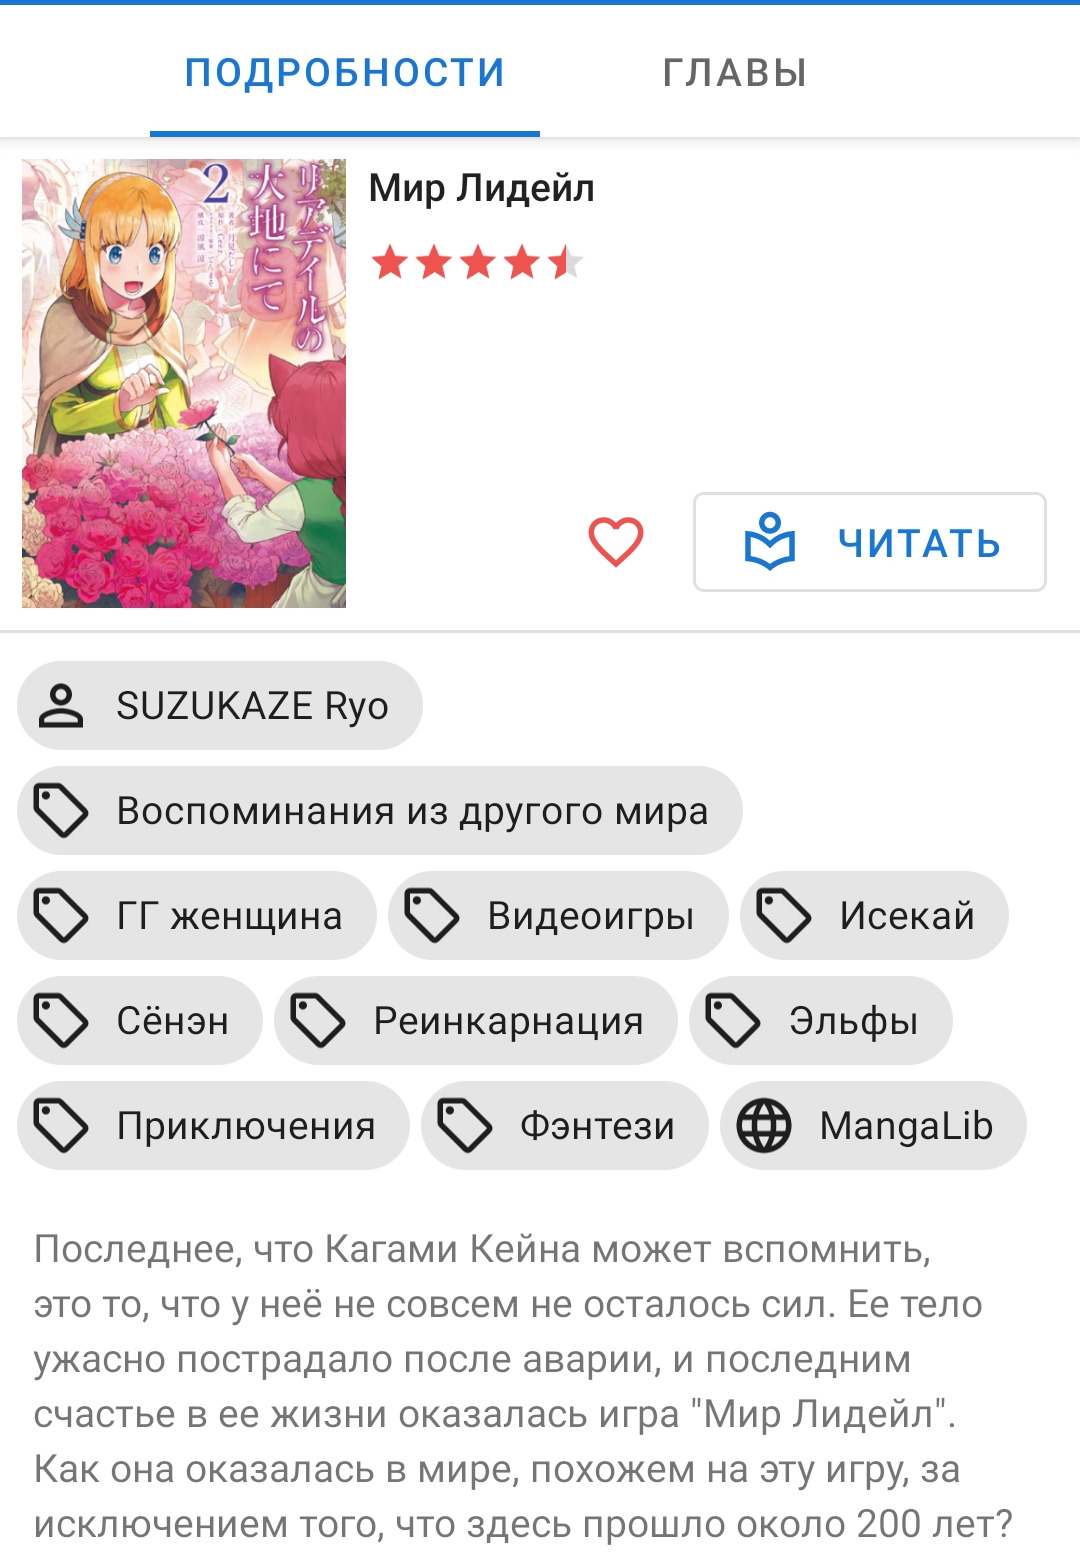This screenshot has height=1567, width=1080.
Task: Select the author chip SUZUKAZE Ryo
Action: coord(220,706)
